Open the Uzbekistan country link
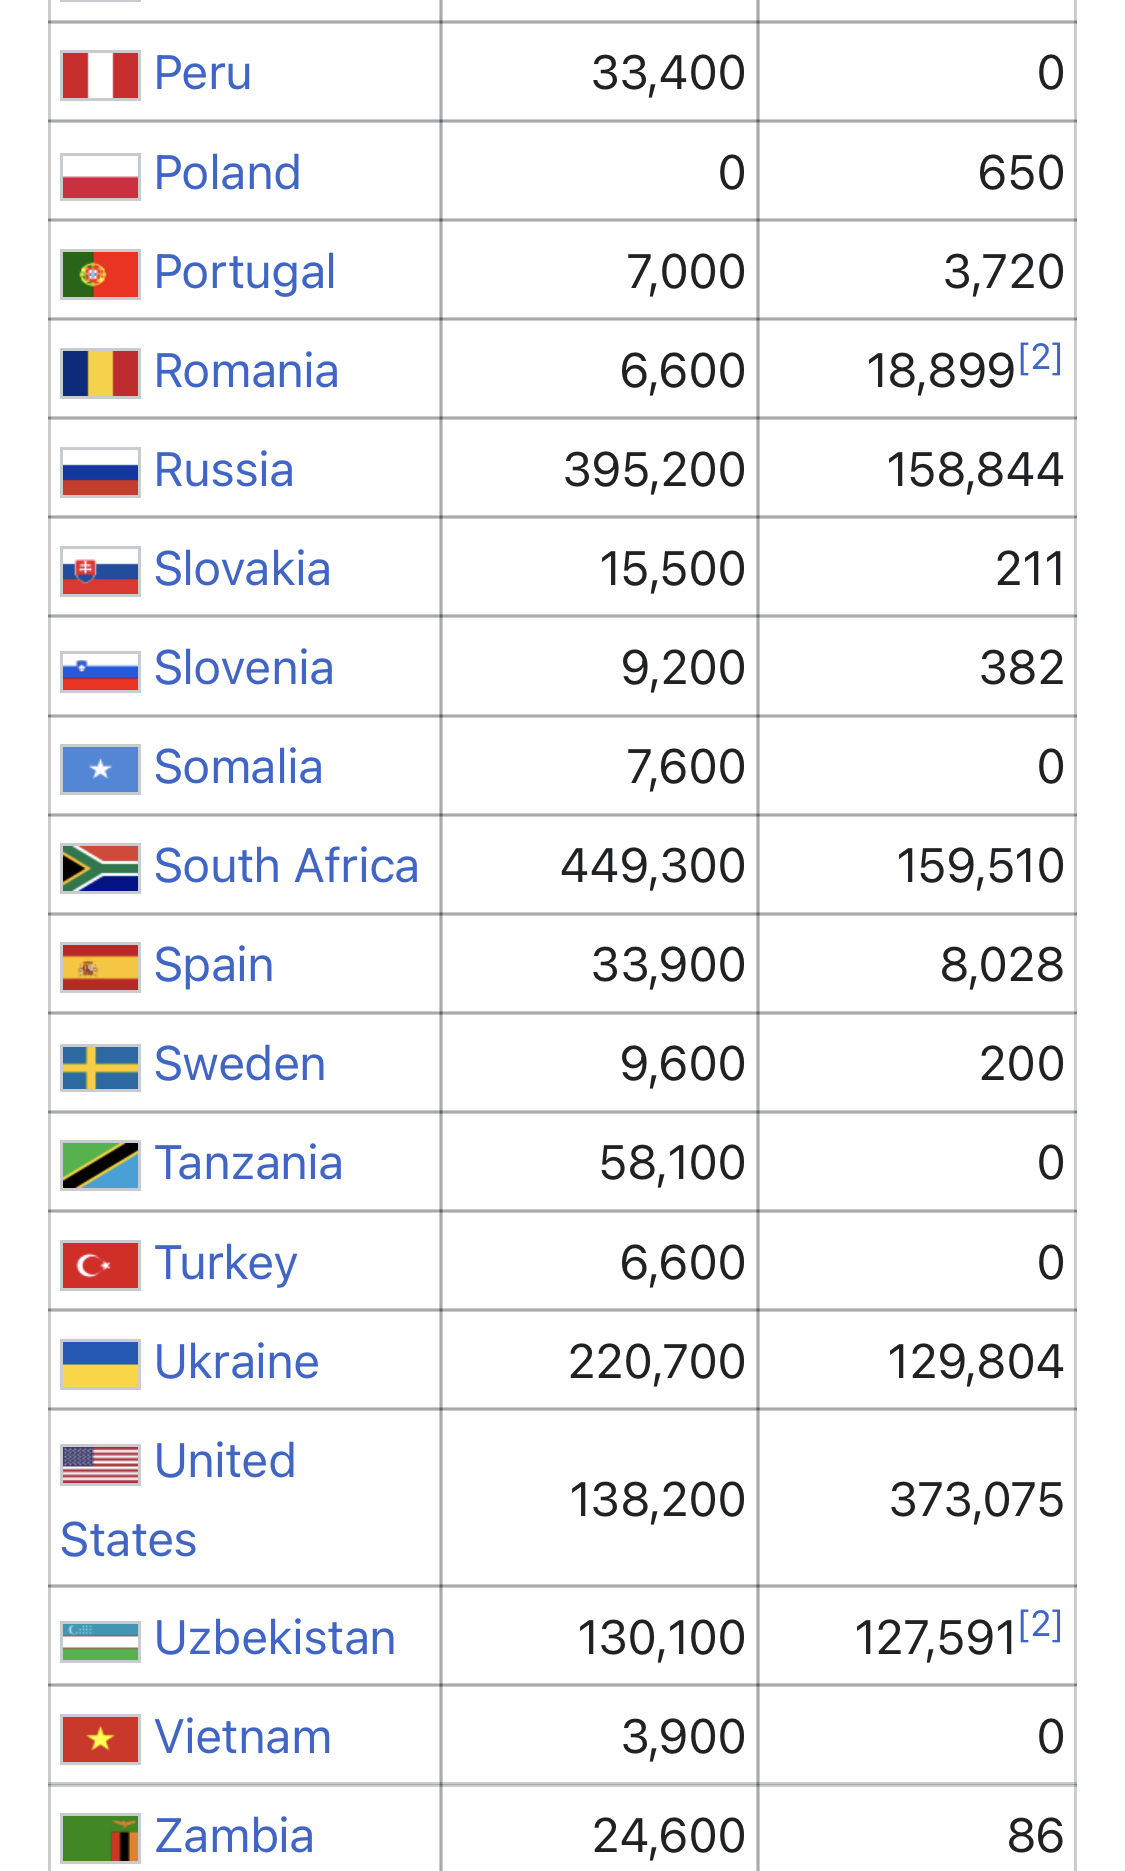The height and width of the screenshot is (1871, 1125). 275,1638
